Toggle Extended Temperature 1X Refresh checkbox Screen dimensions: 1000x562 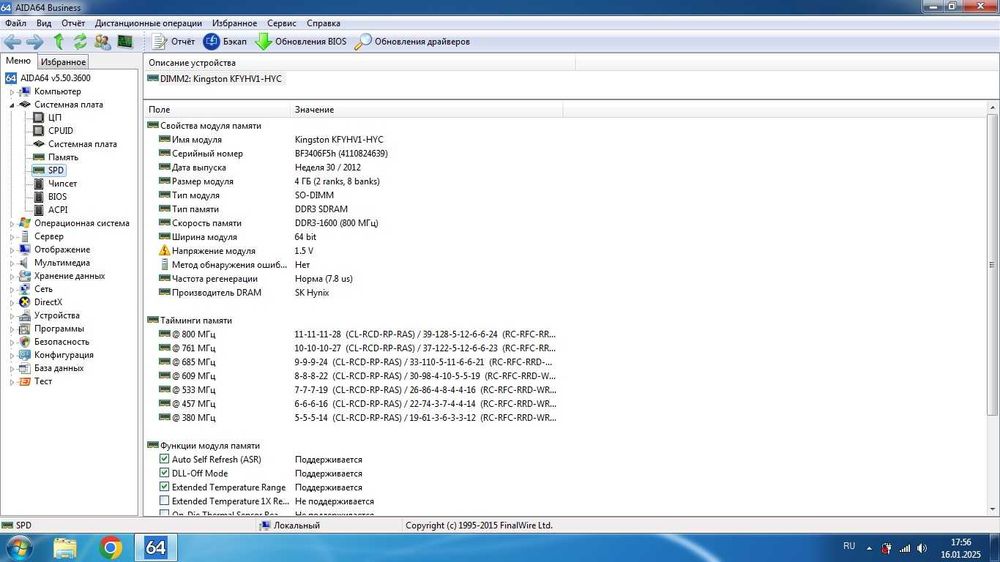pyautogui.click(x=164, y=501)
